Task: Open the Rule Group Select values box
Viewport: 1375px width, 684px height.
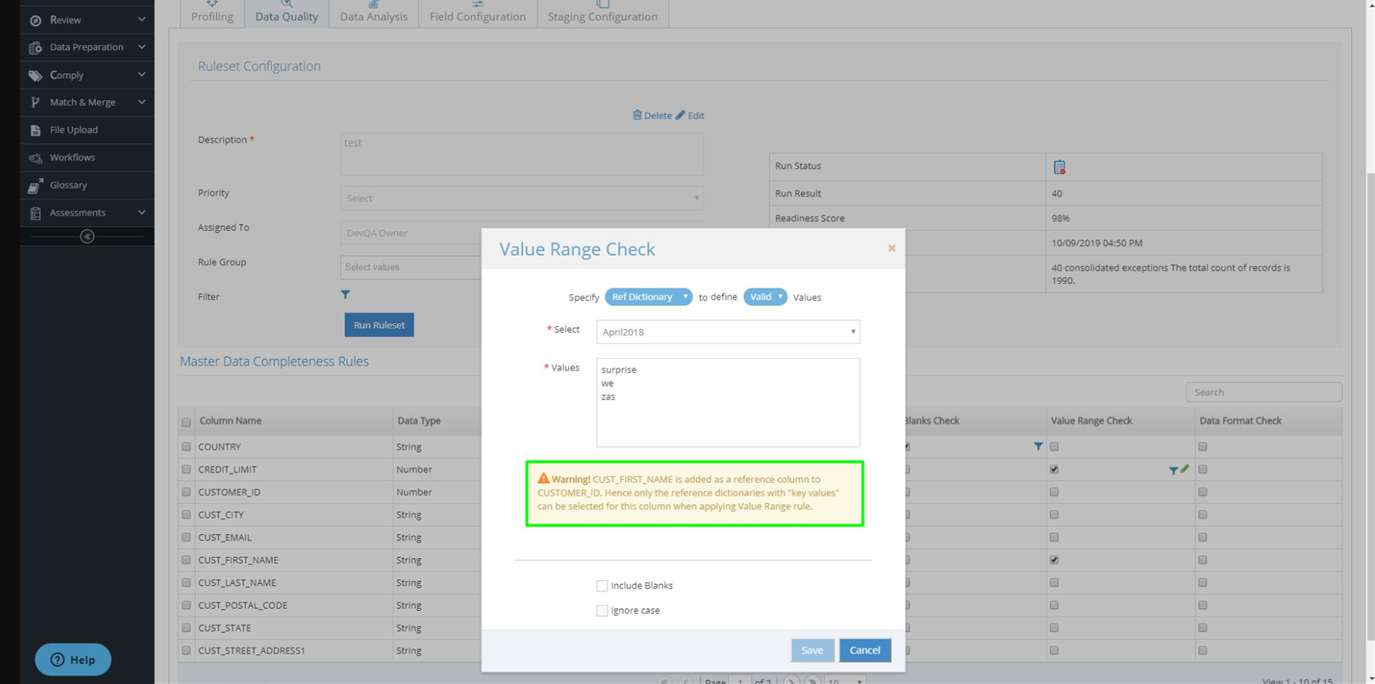Action: pyautogui.click(x=411, y=267)
